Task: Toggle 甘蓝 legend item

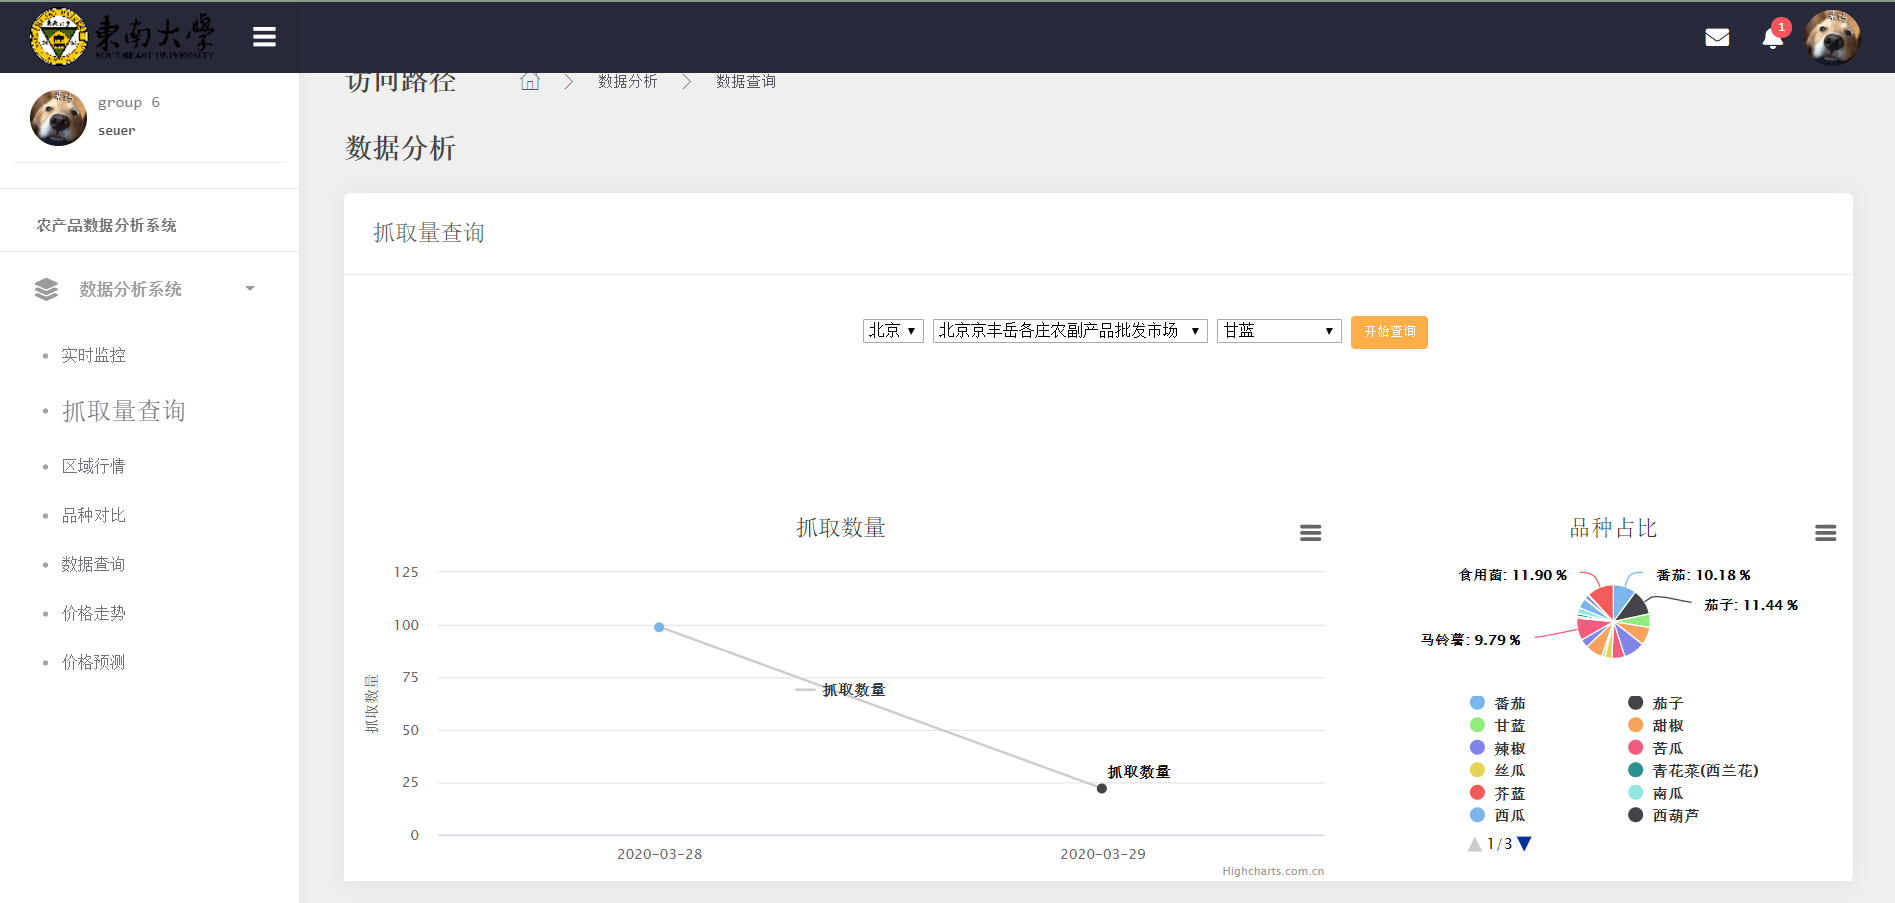Action: point(1498,725)
